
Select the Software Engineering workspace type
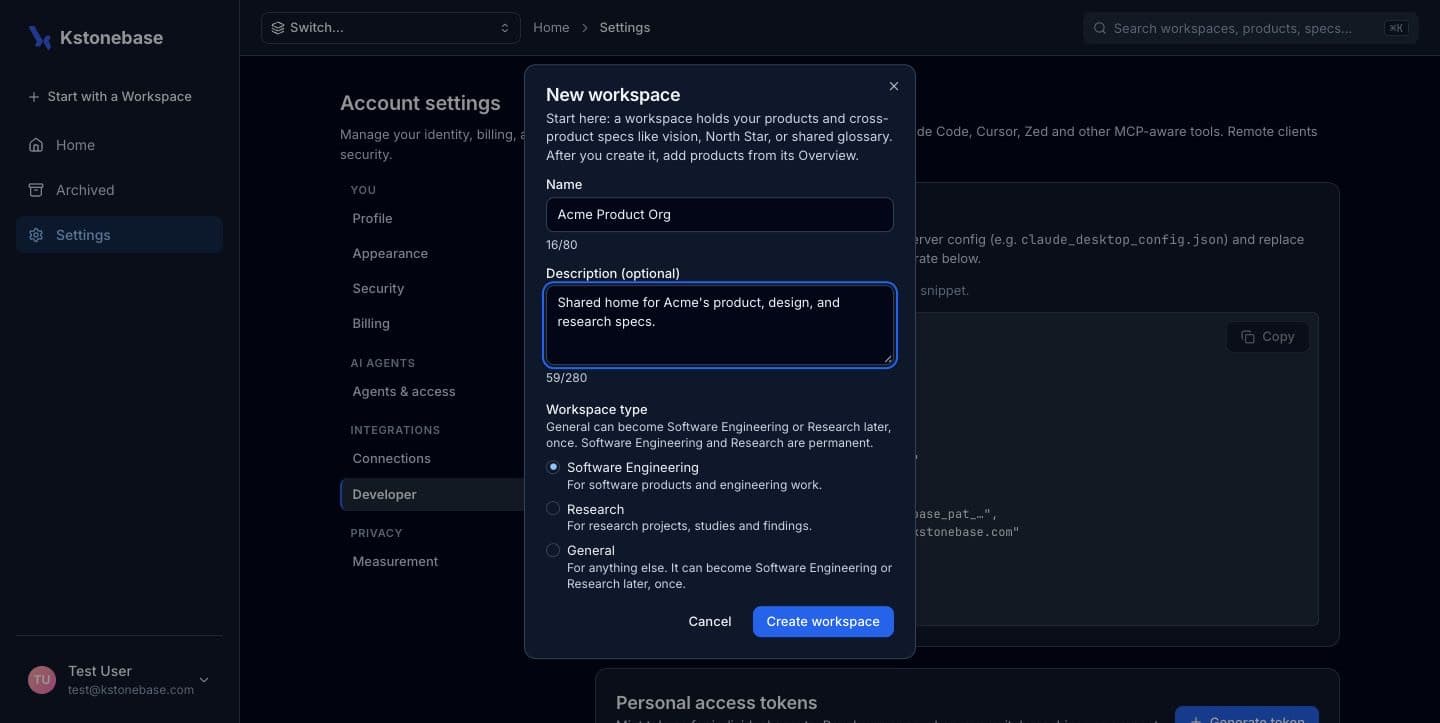pyautogui.click(x=553, y=467)
